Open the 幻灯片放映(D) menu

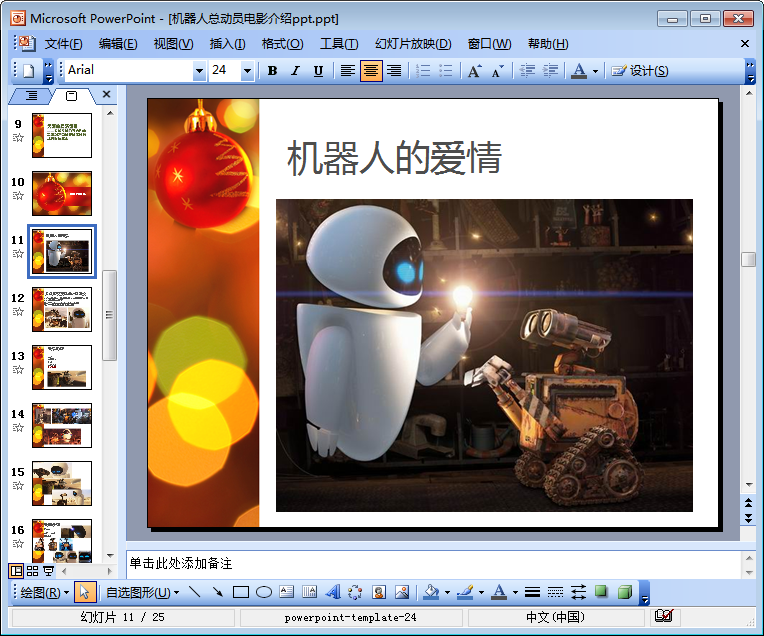tap(413, 44)
